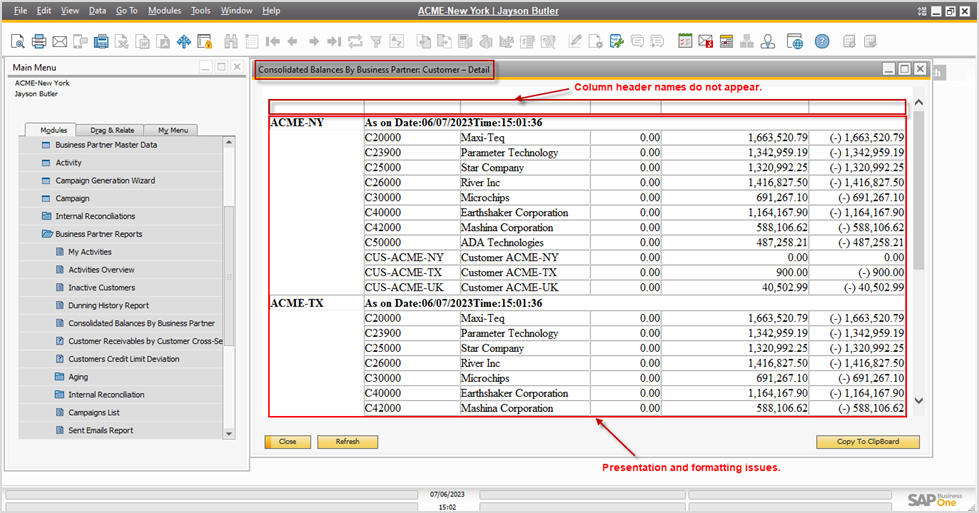Collapse the Business Partner Reports folder
Viewport: 979px width, 513px height.
[46, 234]
